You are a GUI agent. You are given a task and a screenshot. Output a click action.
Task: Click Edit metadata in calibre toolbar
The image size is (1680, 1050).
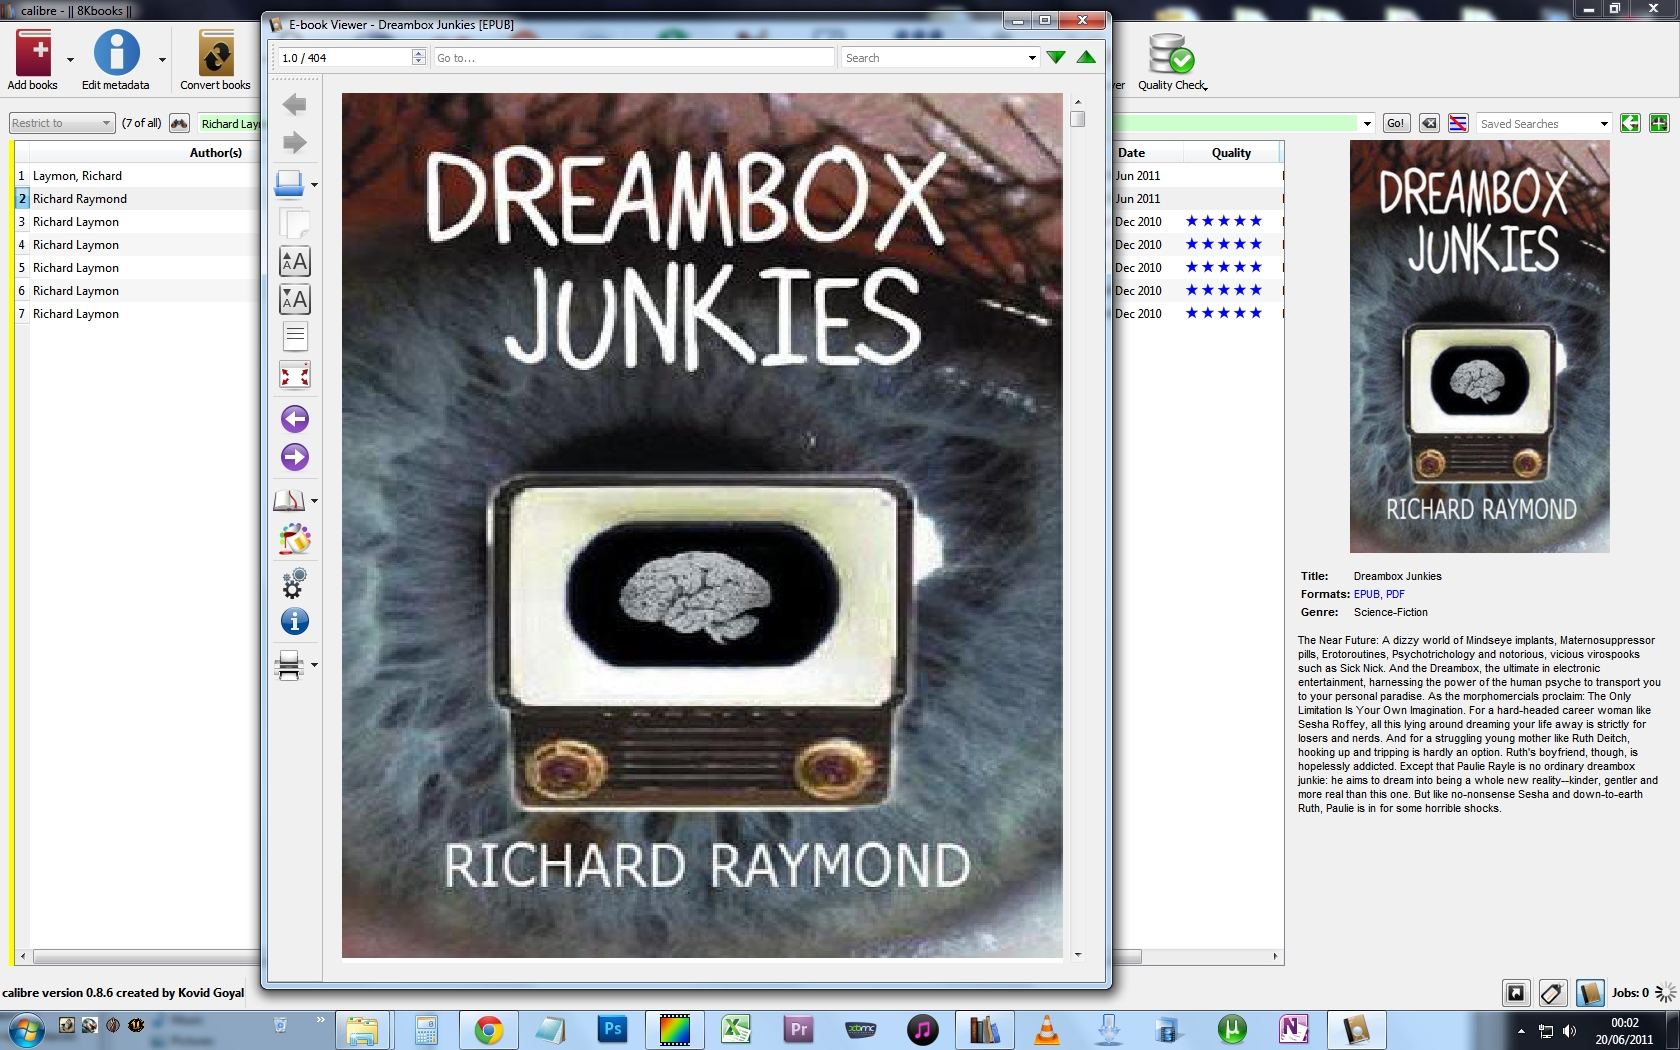point(116,60)
